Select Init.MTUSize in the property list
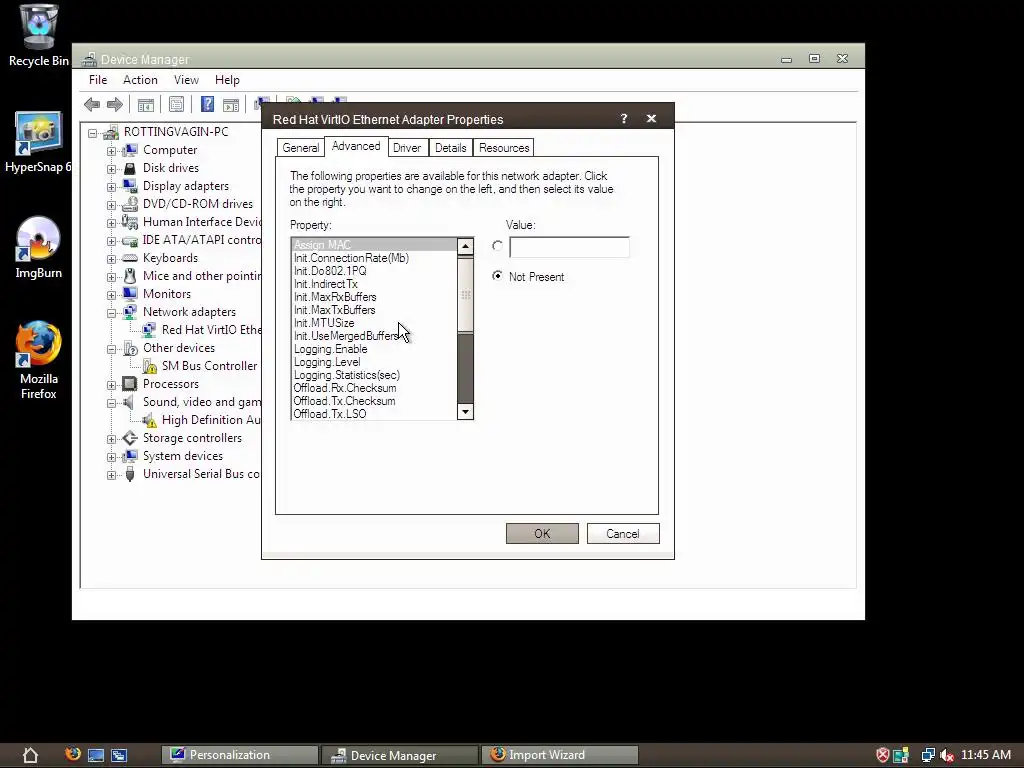The height and width of the screenshot is (768, 1024). click(324, 323)
